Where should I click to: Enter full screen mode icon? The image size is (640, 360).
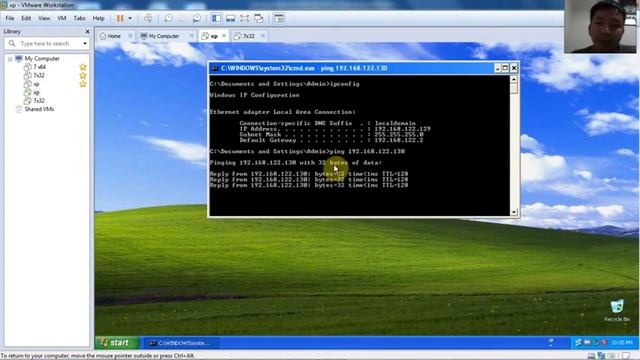tap(244, 18)
